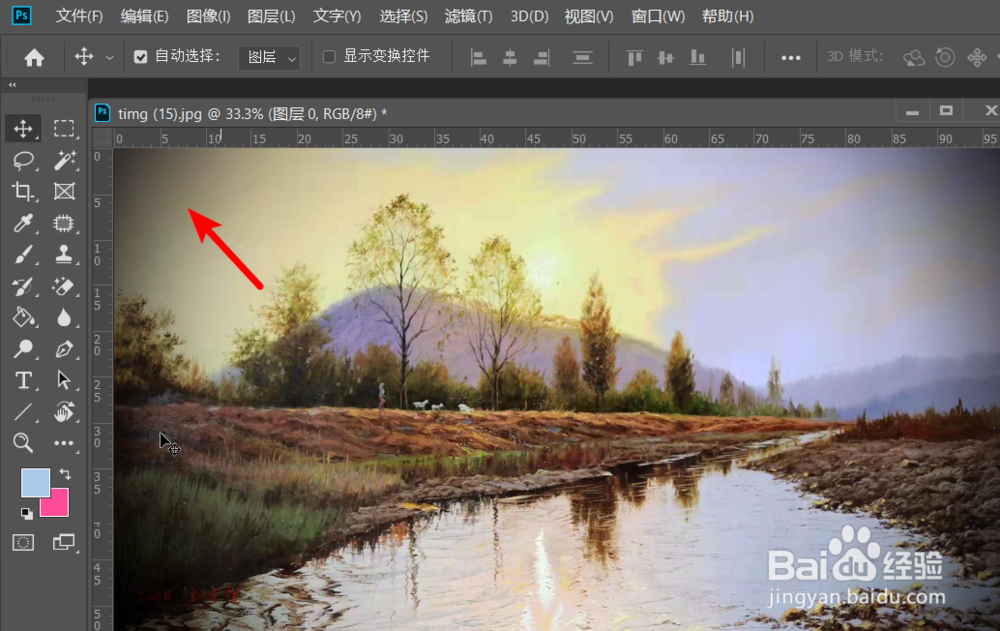Select 3D roll mode icon
This screenshot has height=631, width=1000.
[x=945, y=57]
